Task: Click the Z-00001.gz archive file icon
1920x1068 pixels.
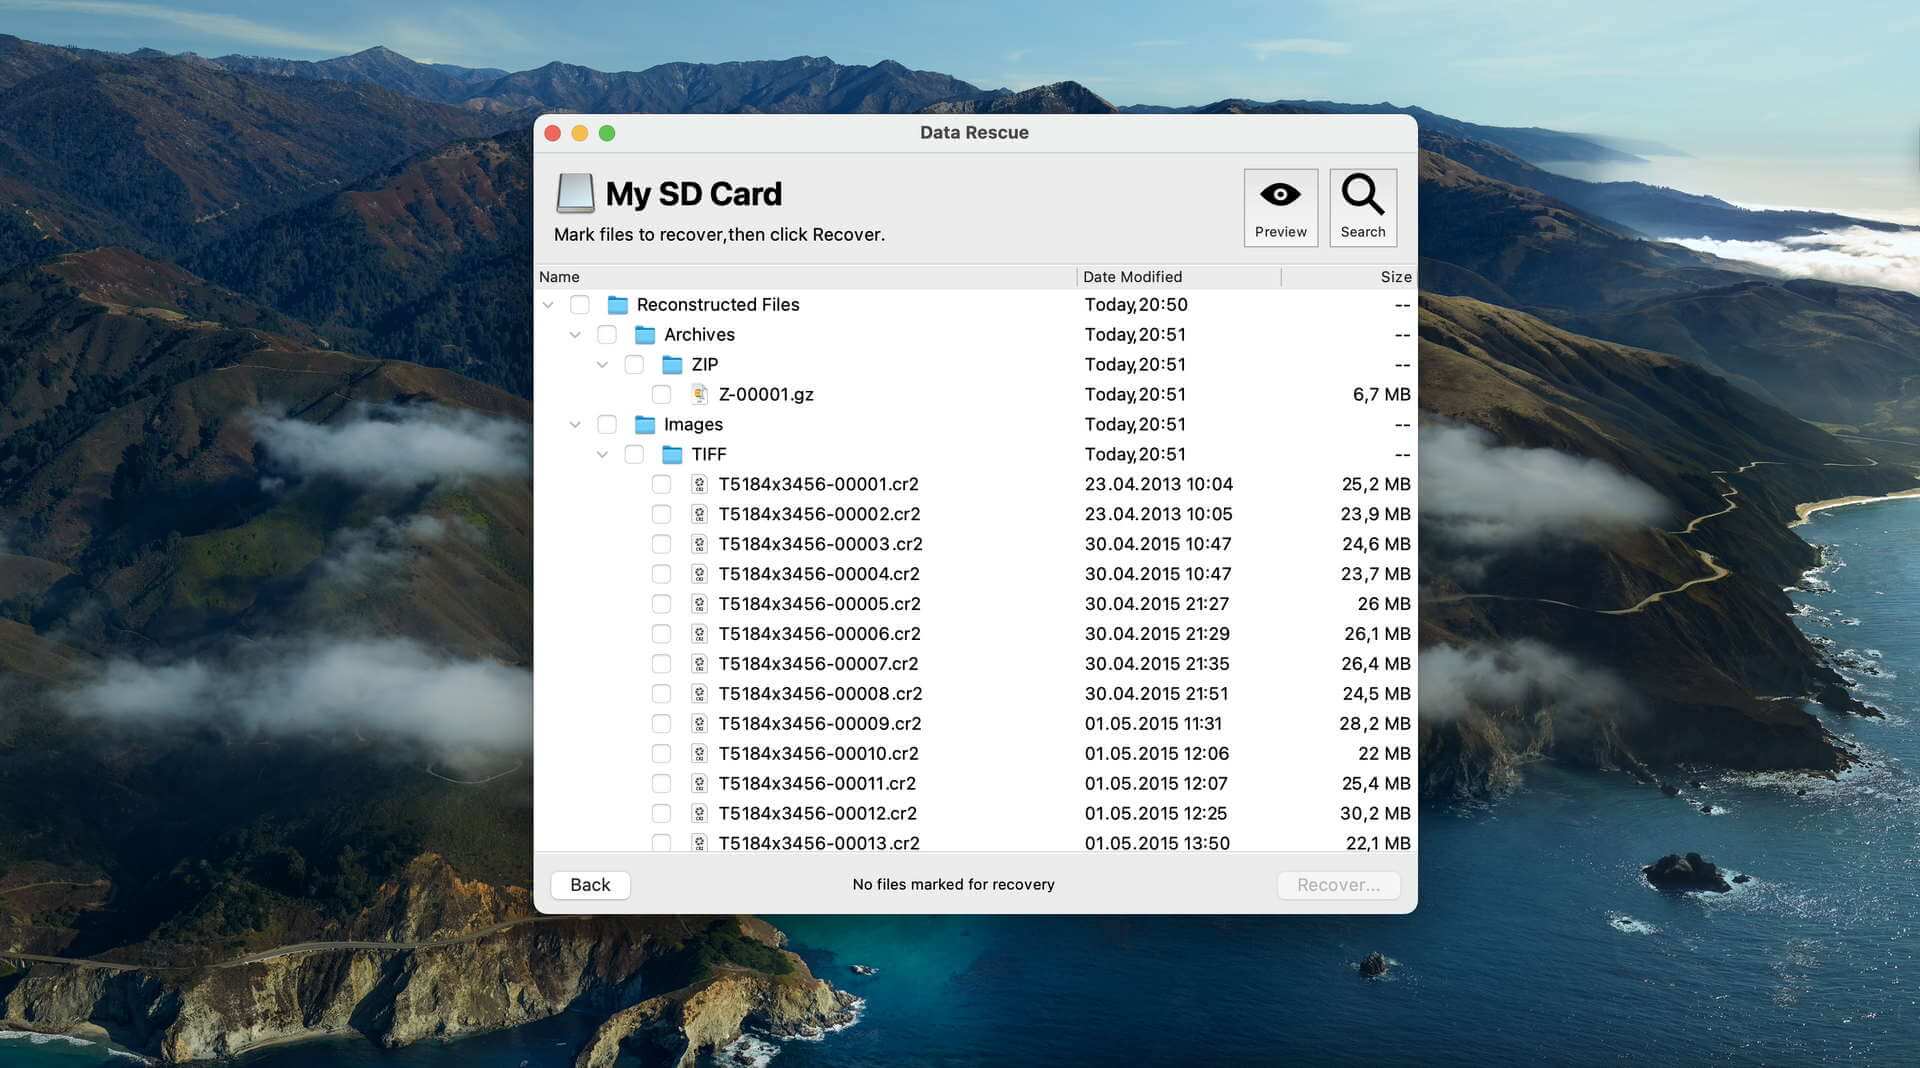Action: pyautogui.click(x=700, y=395)
